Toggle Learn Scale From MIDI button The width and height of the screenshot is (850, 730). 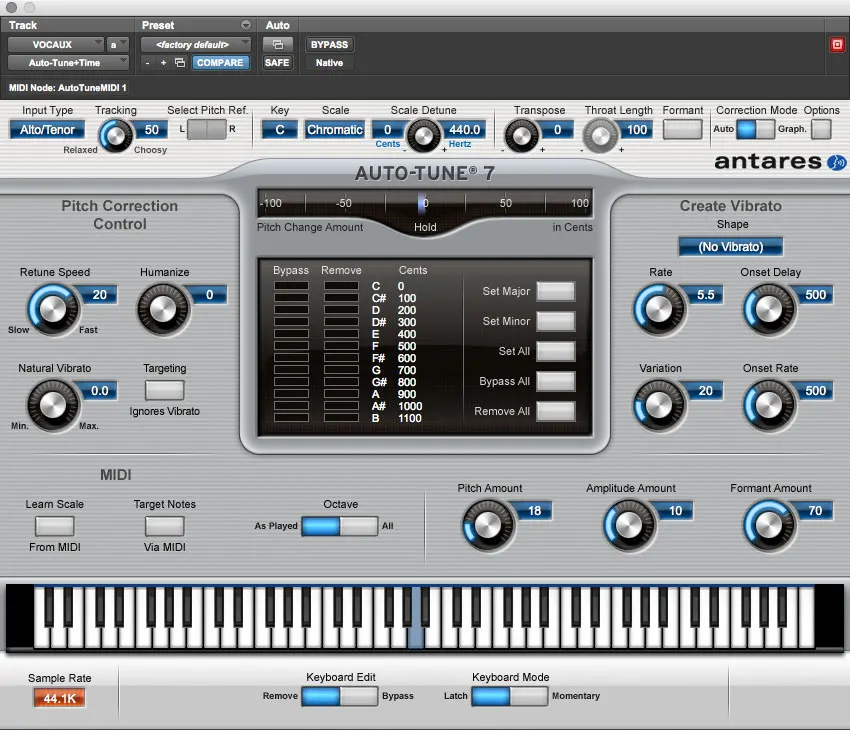(54, 526)
